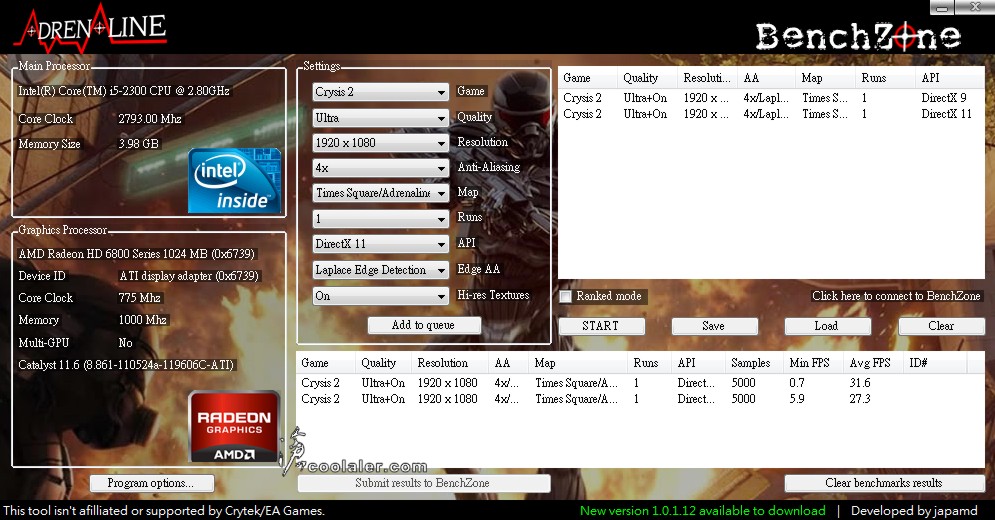Screen dimensions: 995x520
Task: Click queue list Runs column header
Action: click(x=885, y=78)
